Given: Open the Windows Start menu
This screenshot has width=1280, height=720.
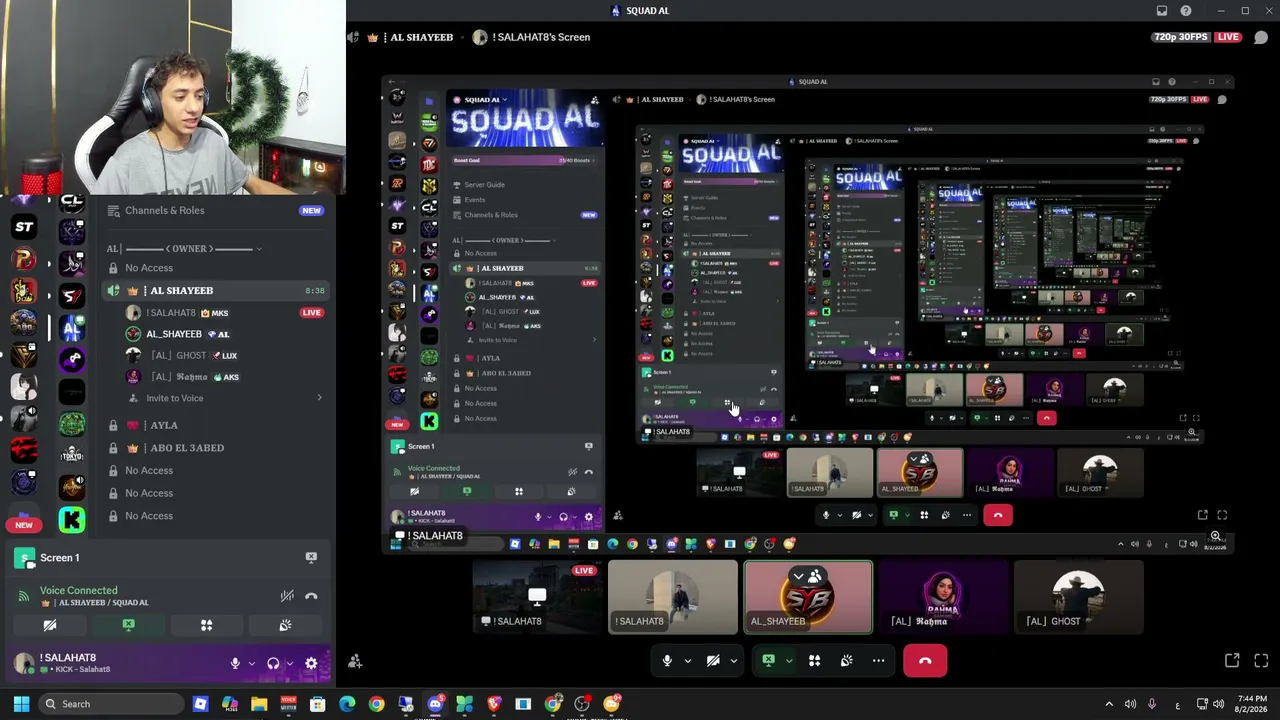Looking at the screenshot, I should (x=21, y=704).
